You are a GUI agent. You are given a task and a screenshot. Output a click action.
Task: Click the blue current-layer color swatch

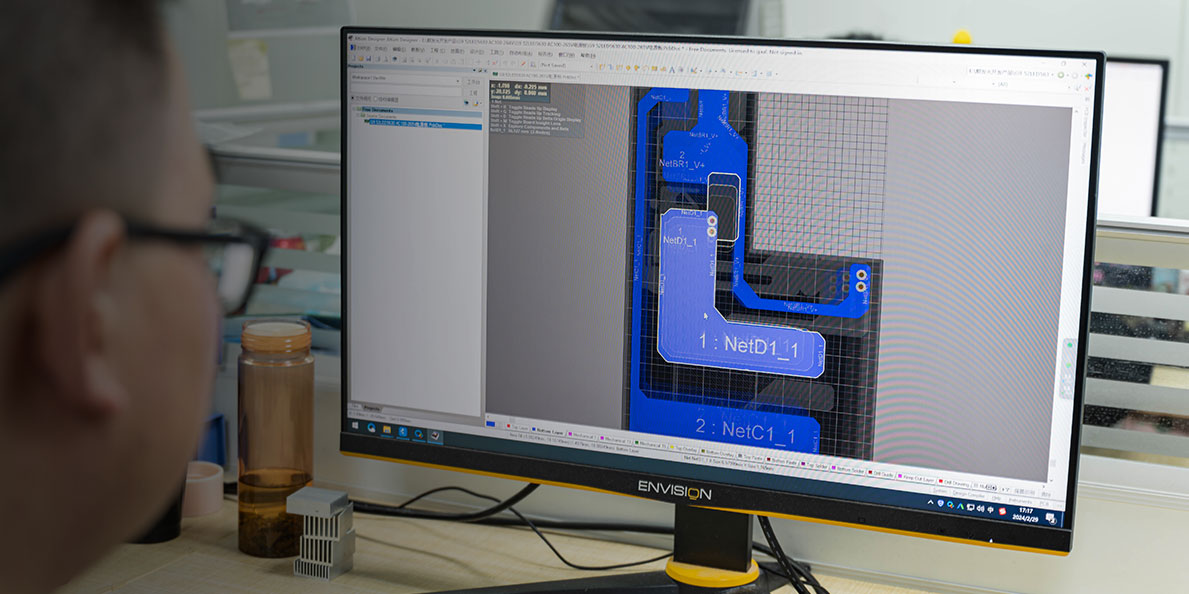[x=491, y=424]
